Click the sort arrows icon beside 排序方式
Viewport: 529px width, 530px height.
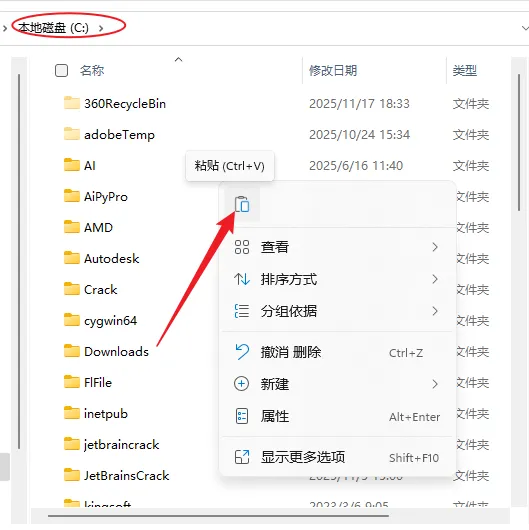point(242,279)
